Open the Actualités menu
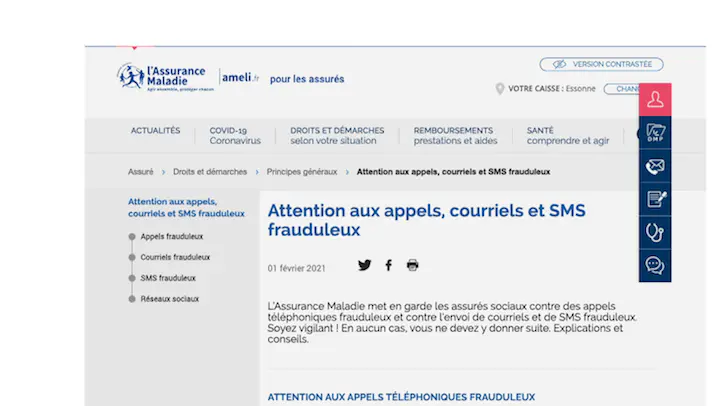This screenshot has width=720, height=406. pos(155,130)
